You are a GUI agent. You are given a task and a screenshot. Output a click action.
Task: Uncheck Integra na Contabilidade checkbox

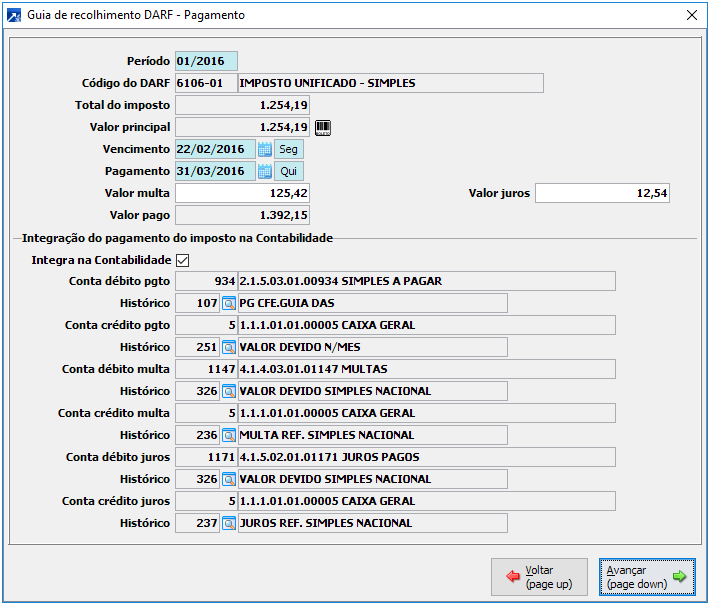182,260
